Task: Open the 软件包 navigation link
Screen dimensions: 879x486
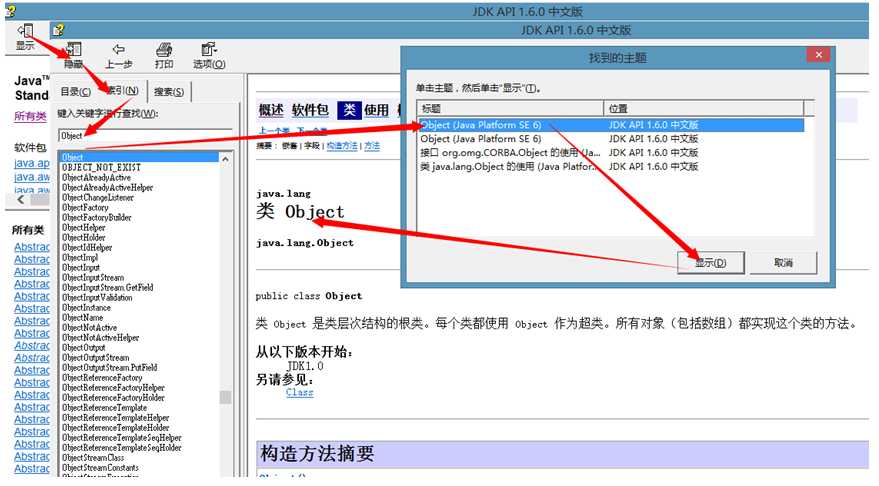Action: click(310, 110)
